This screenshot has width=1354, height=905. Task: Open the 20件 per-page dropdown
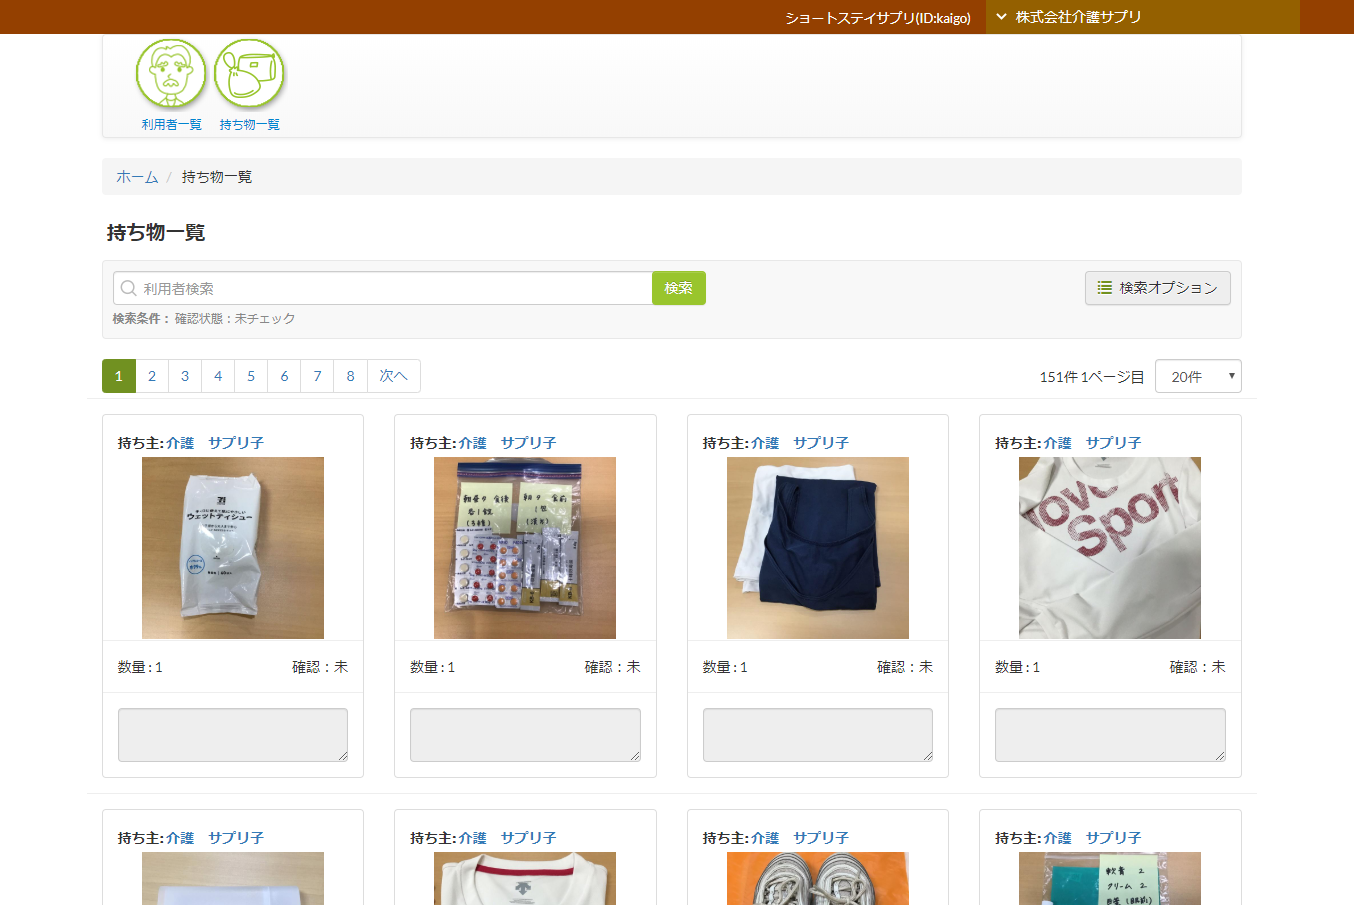[x=1197, y=377]
